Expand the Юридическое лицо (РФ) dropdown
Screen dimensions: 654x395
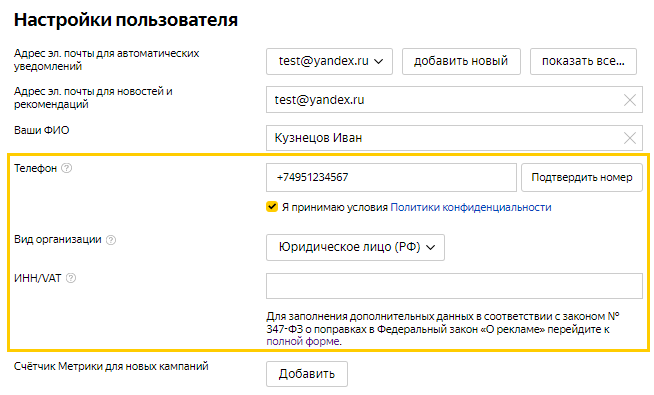pyautogui.click(x=355, y=247)
